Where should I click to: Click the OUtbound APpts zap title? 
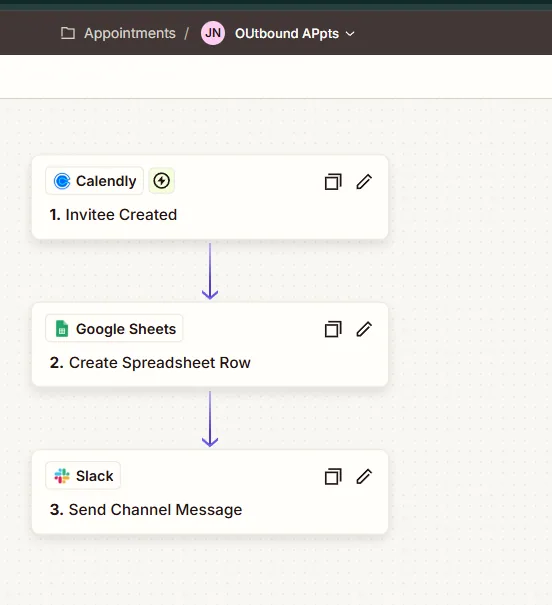coord(287,34)
